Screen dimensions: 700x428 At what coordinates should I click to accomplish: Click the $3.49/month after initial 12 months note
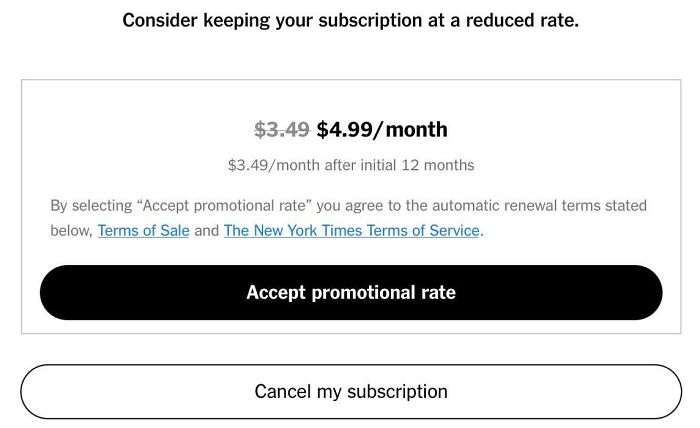(x=351, y=165)
